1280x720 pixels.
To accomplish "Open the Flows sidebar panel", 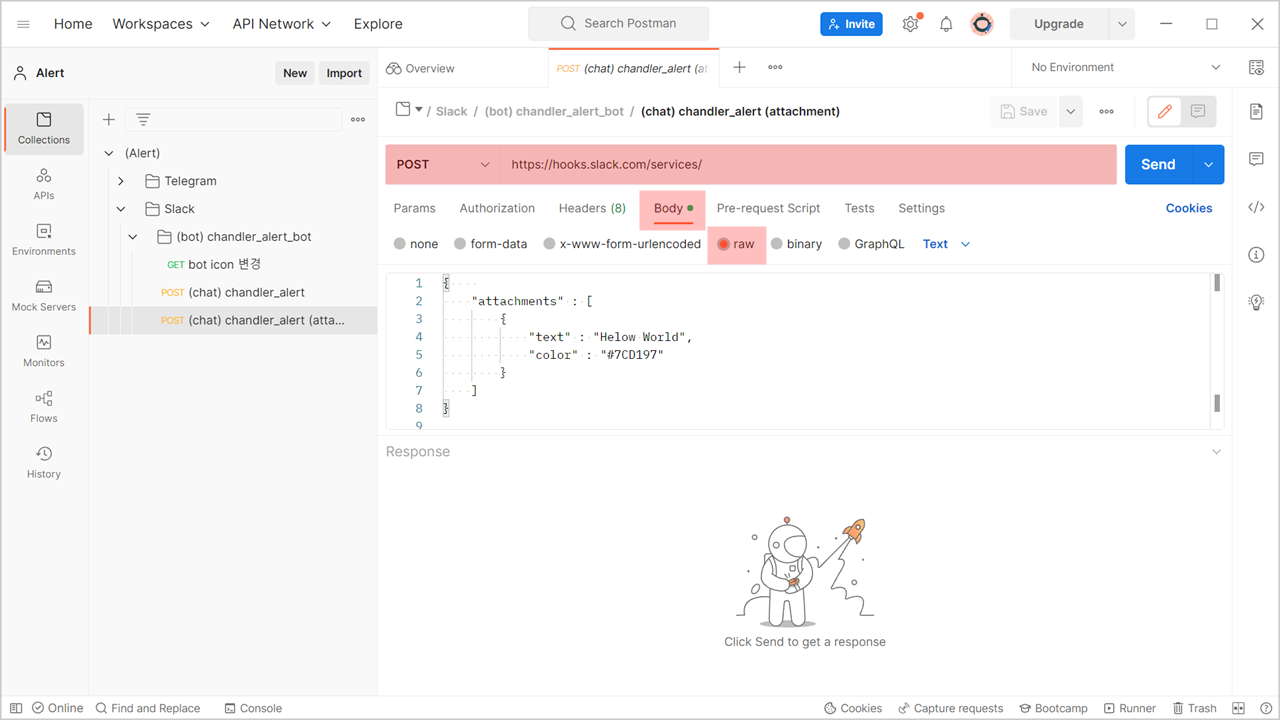I will 44,407.
